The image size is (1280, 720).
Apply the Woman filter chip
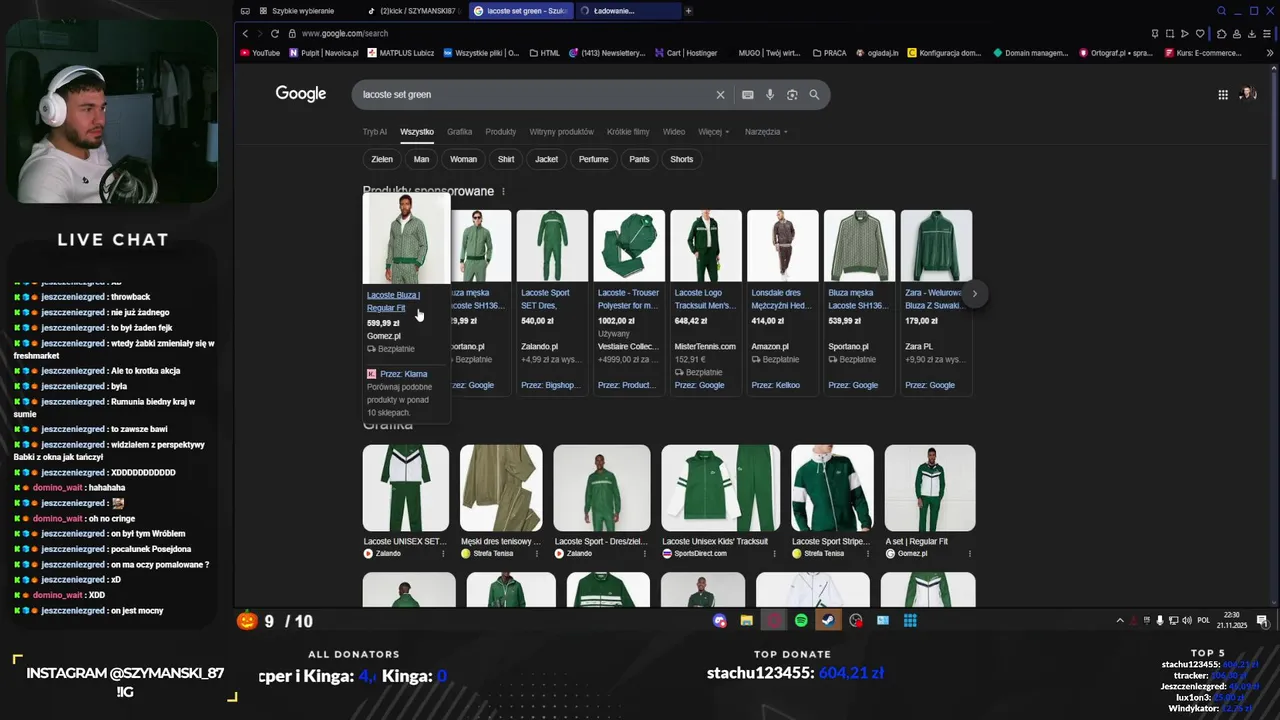click(463, 159)
